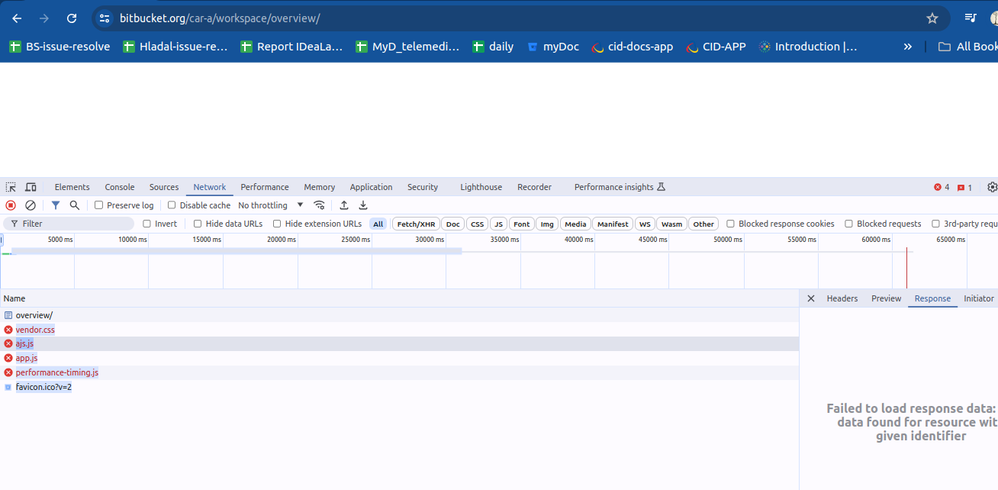Open the All Bookmarks folder
The image size is (998, 490).
tap(967, 46)
